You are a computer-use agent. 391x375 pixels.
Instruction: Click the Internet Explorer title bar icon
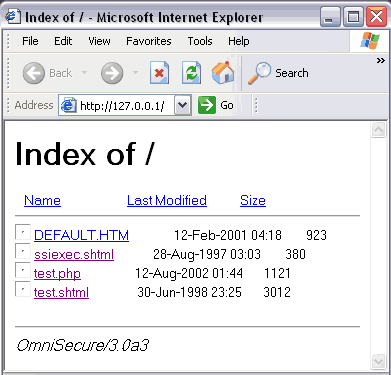tap(13, 16)
